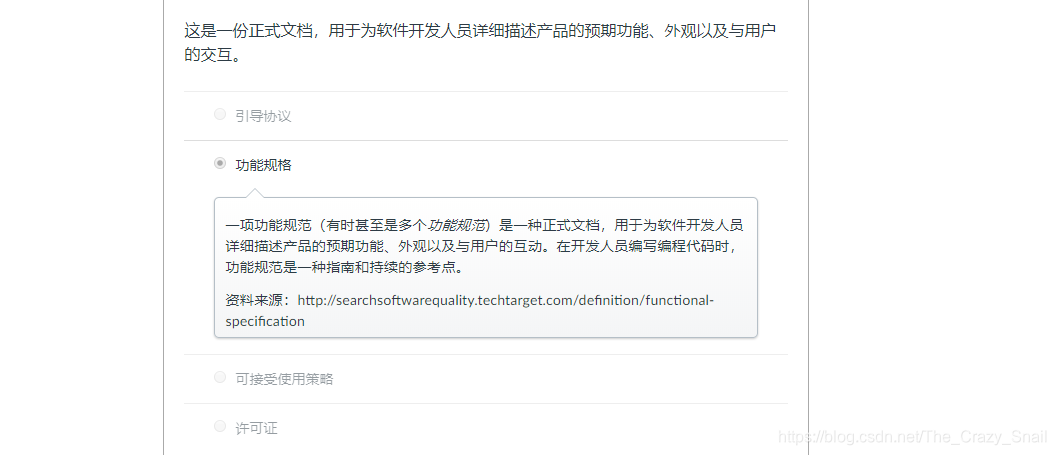This screenshot has height=455, width=1056.
Task: Click the divider line above 许可证 option
Action: click(486, 404)
